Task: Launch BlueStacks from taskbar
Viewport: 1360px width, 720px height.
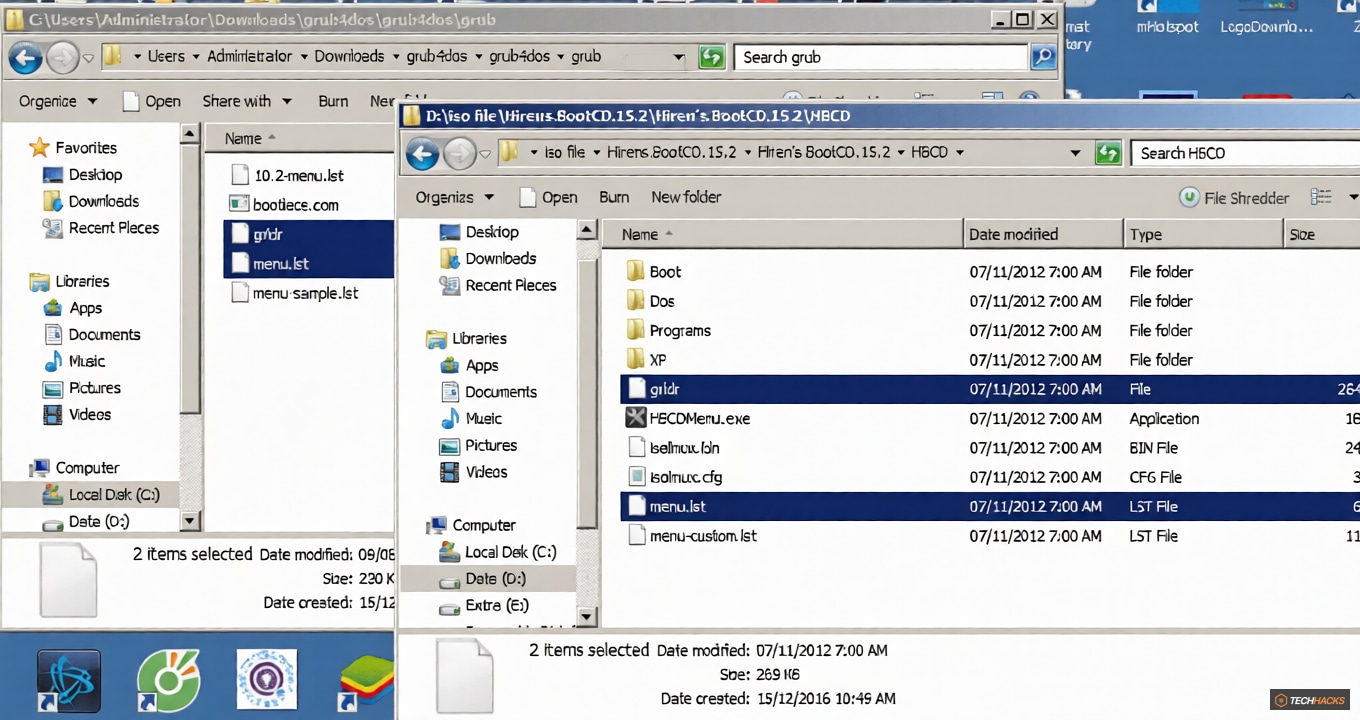Action: click(x=366, y=681)
